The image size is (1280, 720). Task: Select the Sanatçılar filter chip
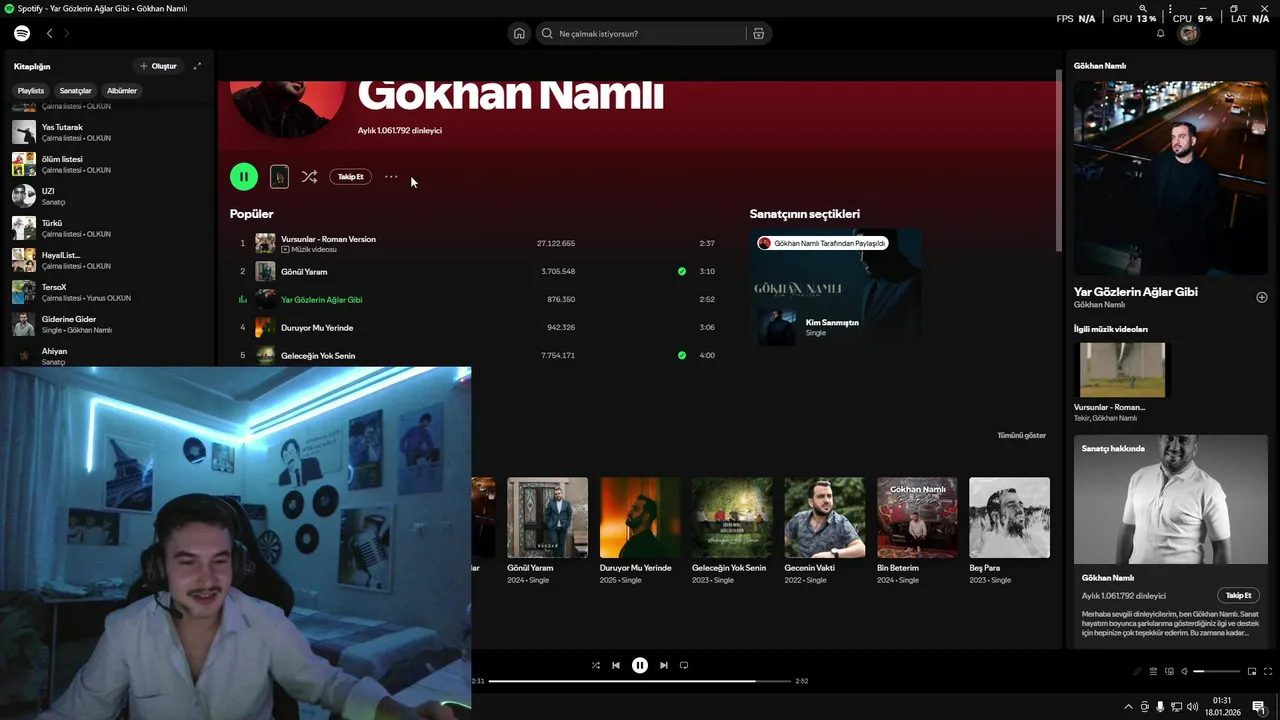75,90
